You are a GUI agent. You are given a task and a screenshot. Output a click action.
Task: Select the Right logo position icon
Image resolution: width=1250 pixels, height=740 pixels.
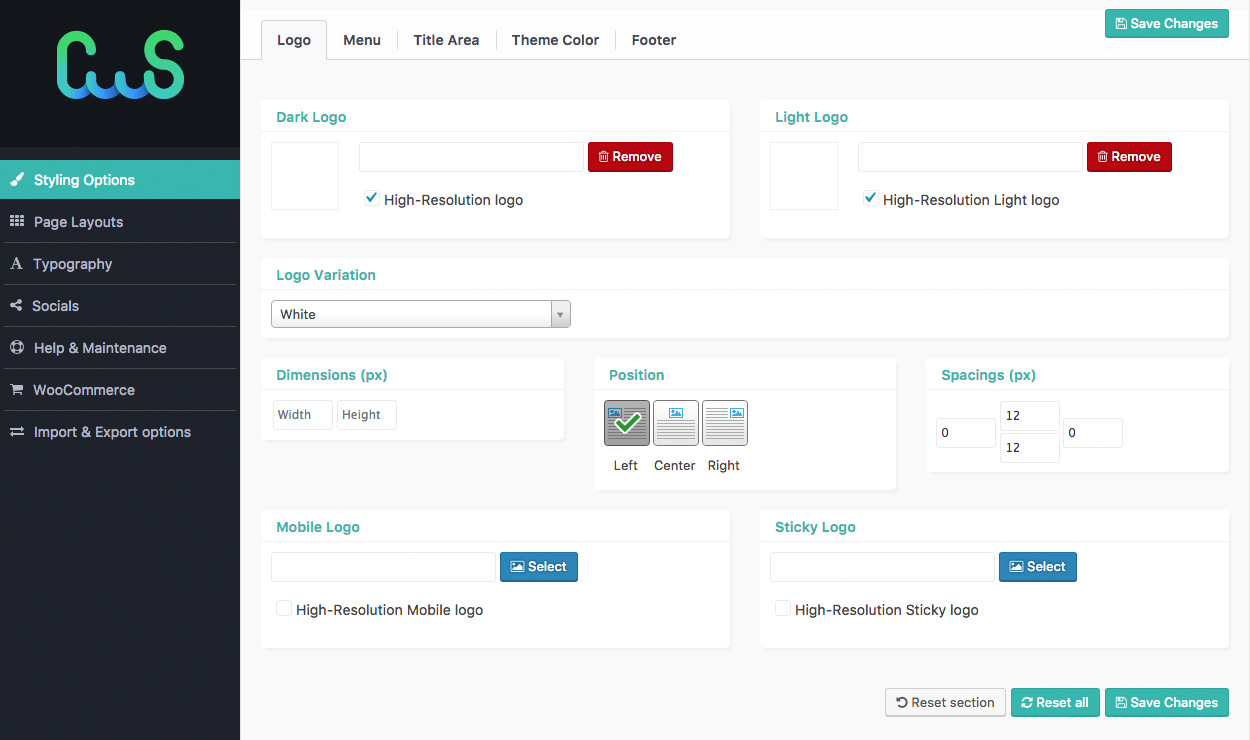point(725,423)
